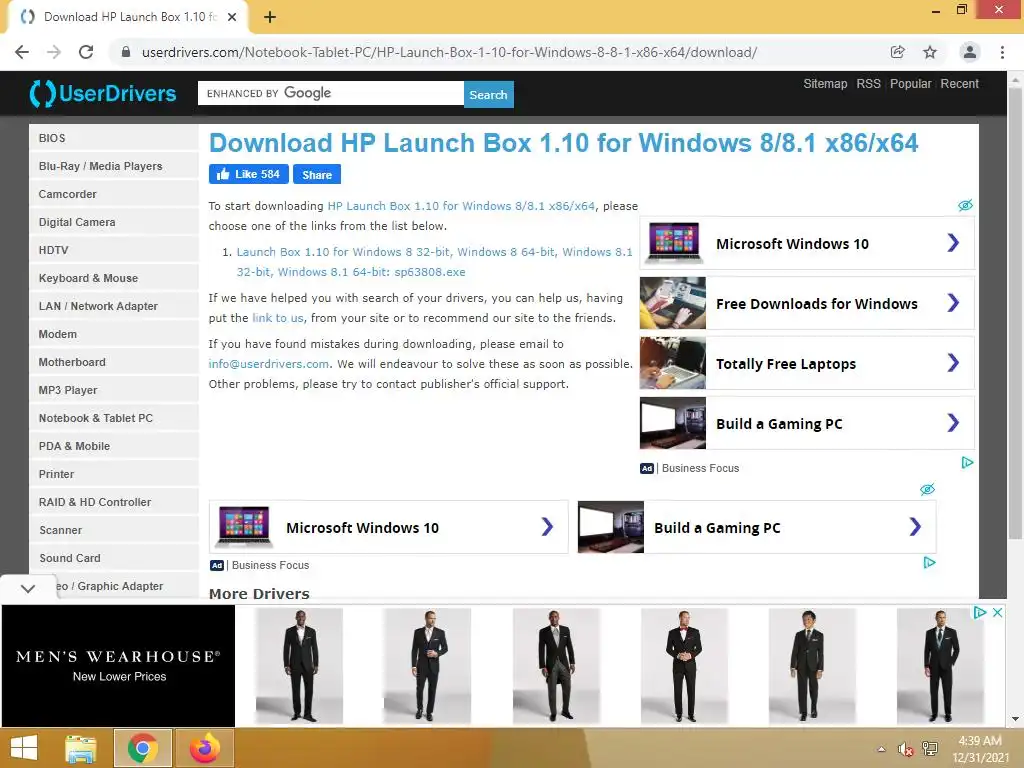1024x768 pixels.
Task: Toggle the eye icon above right-column ads
Action: point(965,205)
